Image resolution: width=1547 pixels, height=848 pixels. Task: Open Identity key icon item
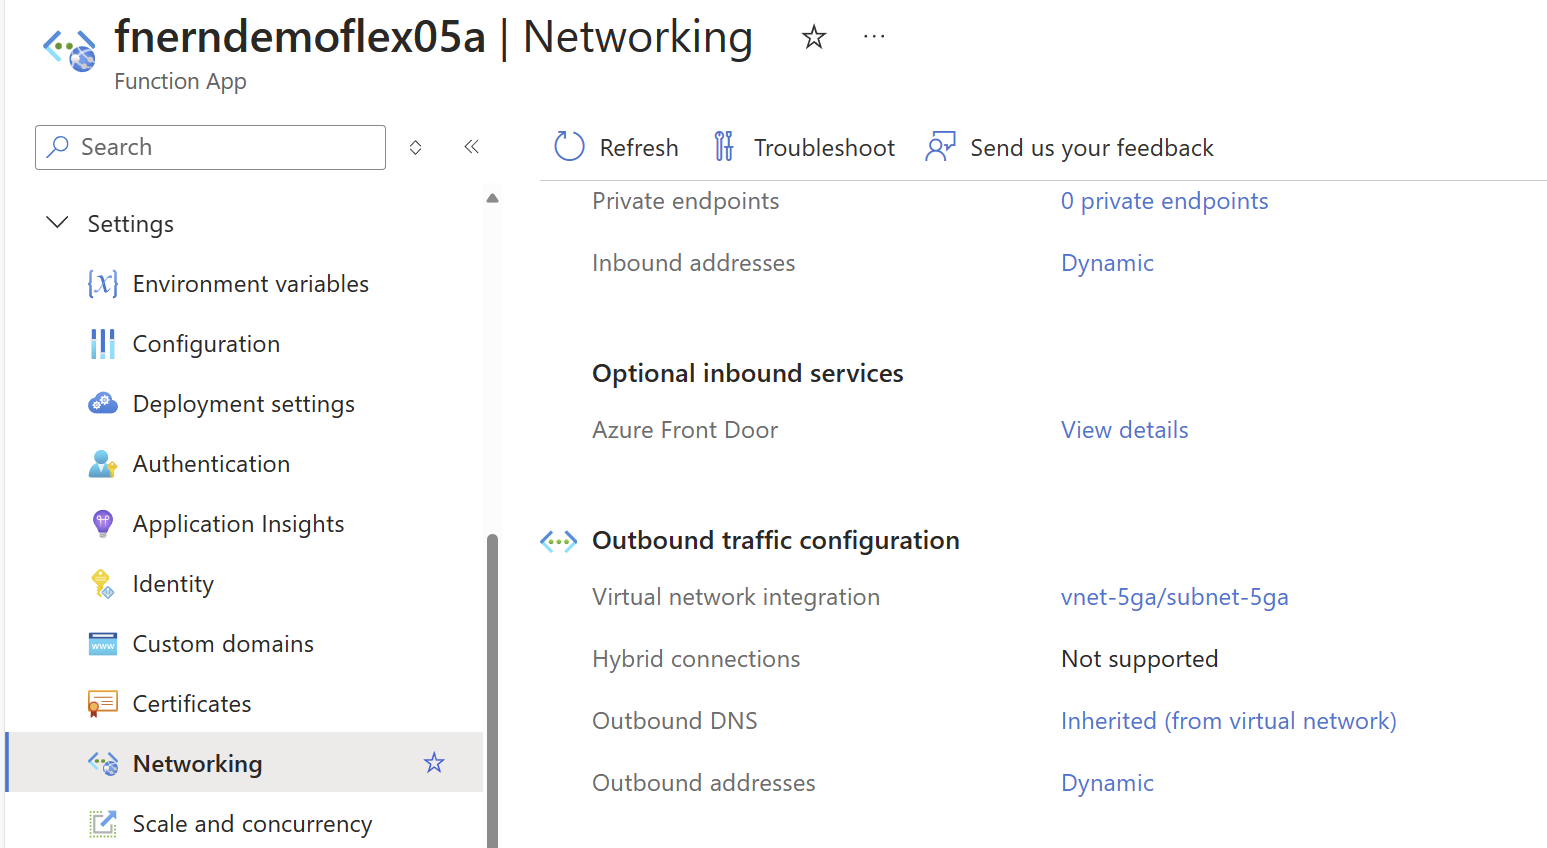tap(103, 584)
